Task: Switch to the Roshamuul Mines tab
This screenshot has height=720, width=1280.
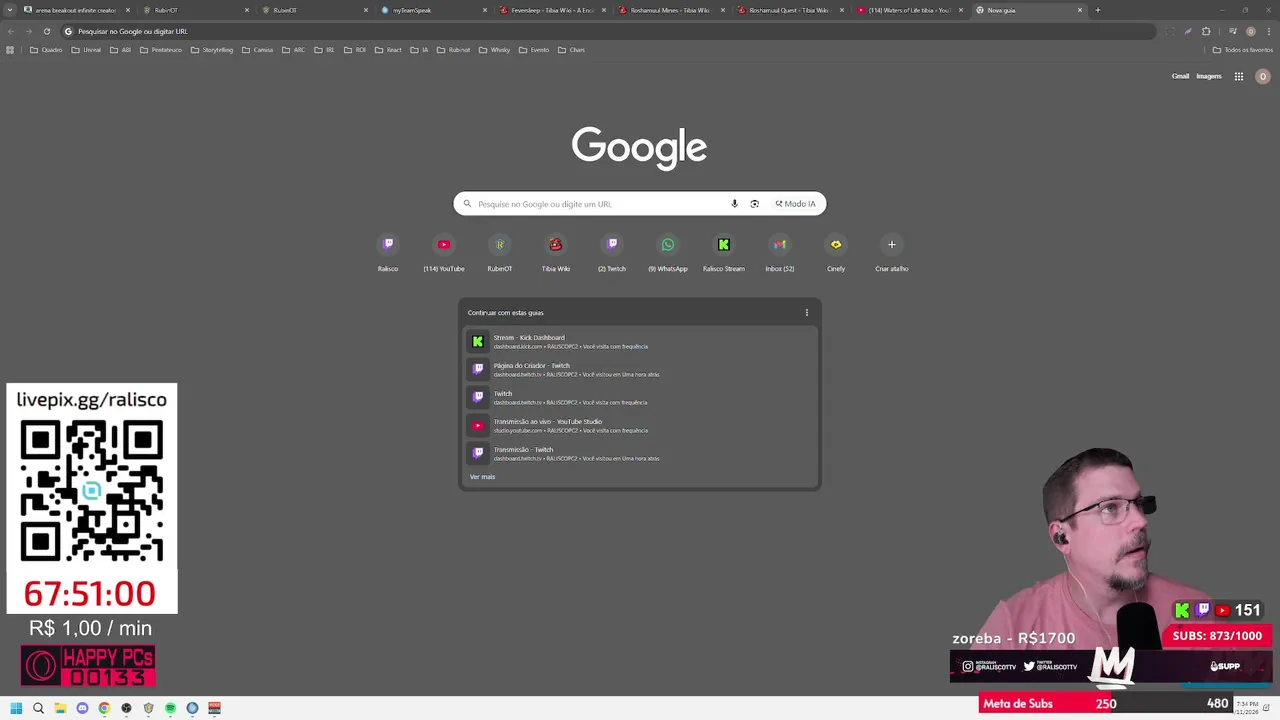Action: 670,10
